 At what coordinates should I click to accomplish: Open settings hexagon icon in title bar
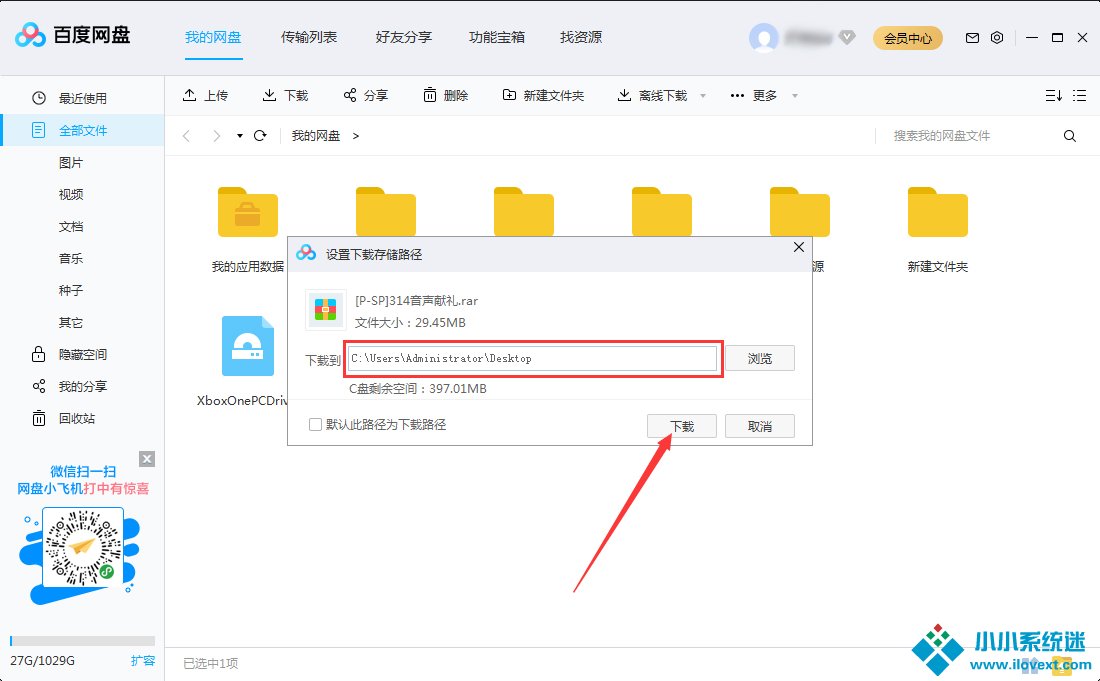(997, 38)
